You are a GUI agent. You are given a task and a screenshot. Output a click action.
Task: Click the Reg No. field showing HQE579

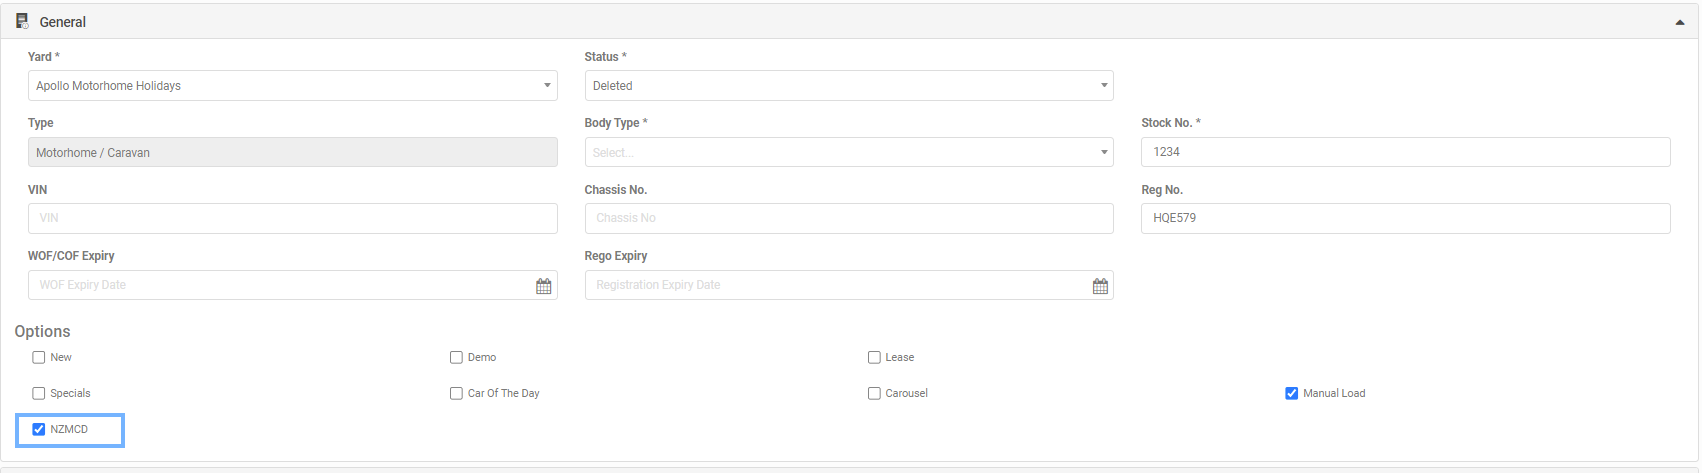1406,218
